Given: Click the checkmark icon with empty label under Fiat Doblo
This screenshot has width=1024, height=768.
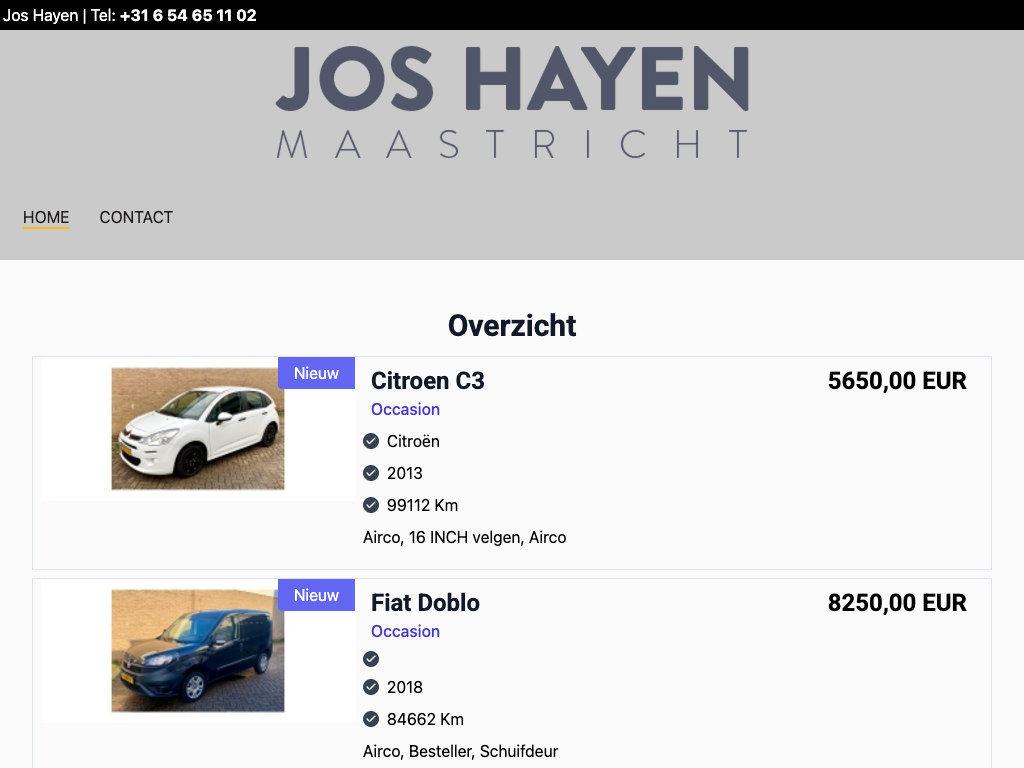Looking at the screenshot, I should point(371,659).
